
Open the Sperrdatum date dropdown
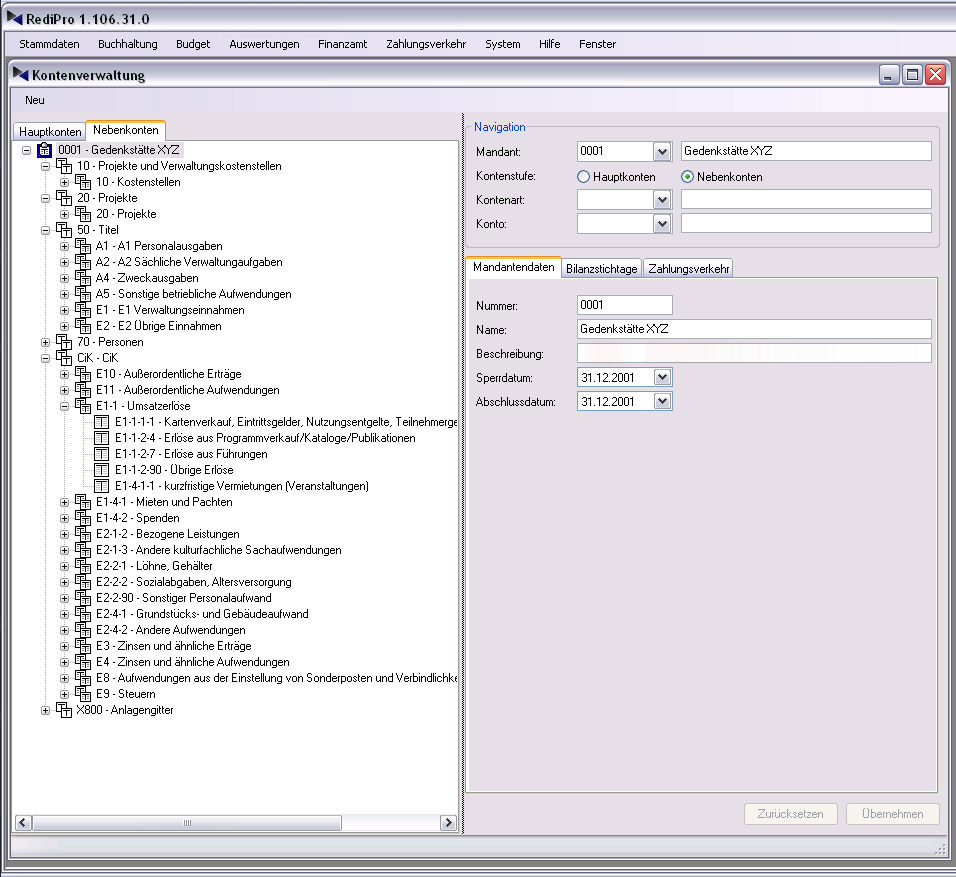point(661,377)
